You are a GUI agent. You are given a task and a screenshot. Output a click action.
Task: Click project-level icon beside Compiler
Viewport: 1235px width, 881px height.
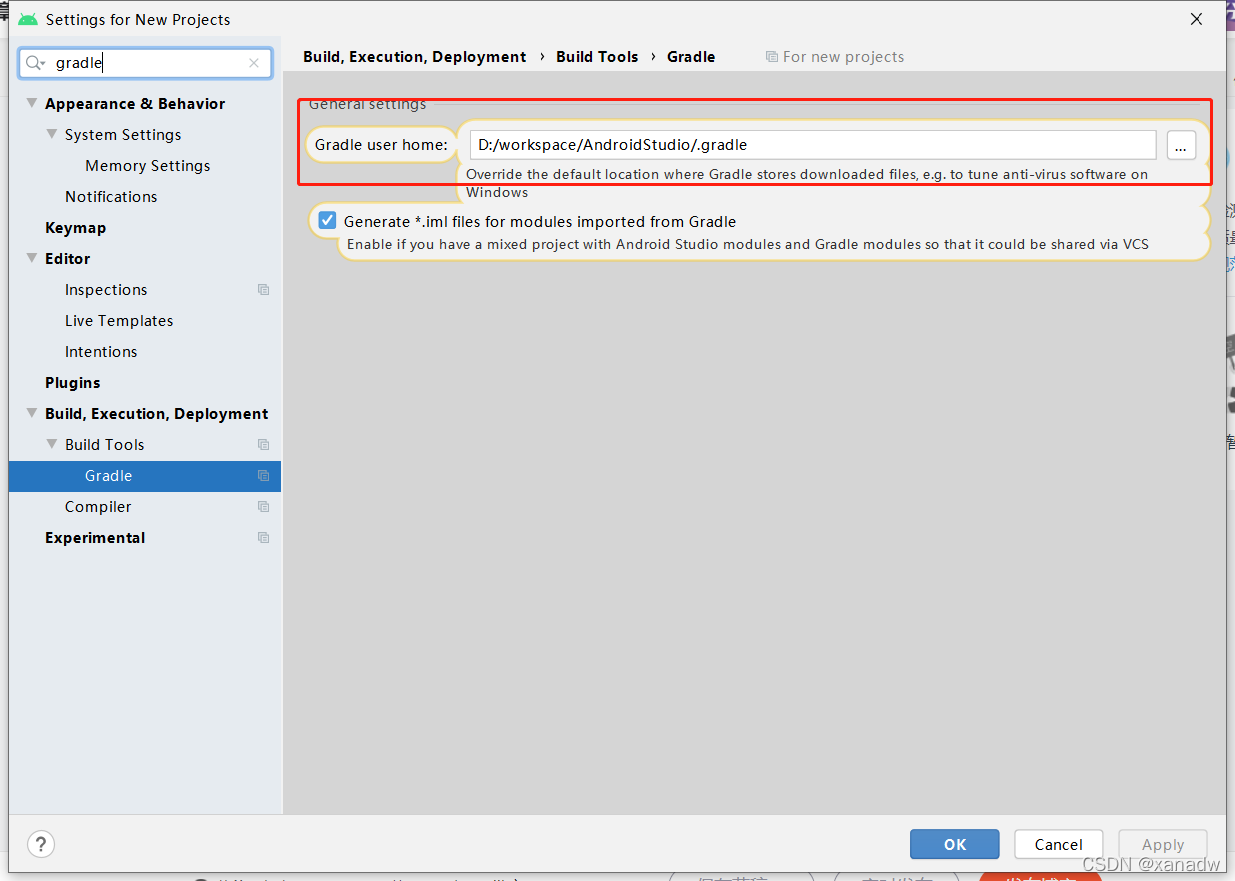tap(263, 507)
